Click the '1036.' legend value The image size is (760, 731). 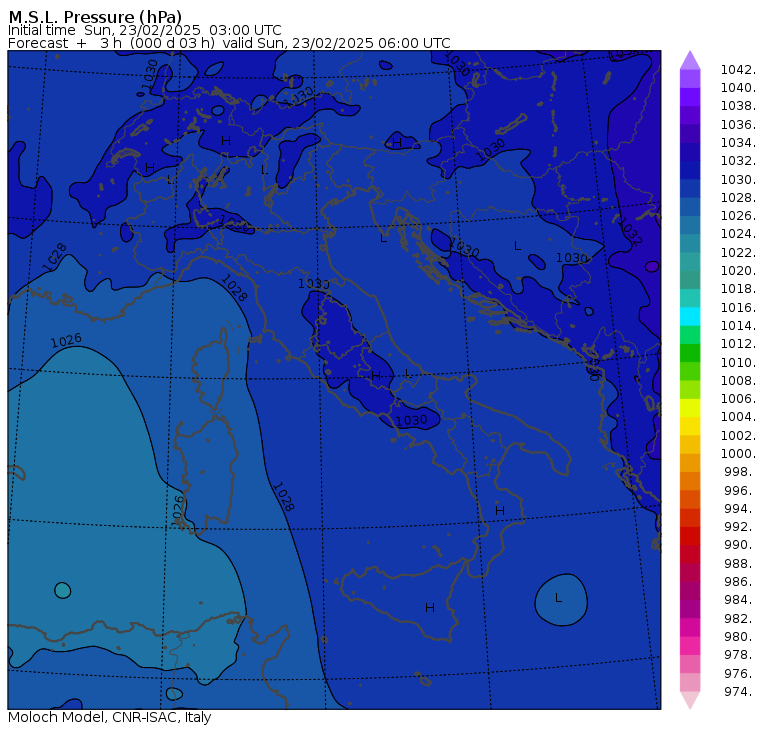(x=738, y=125)
